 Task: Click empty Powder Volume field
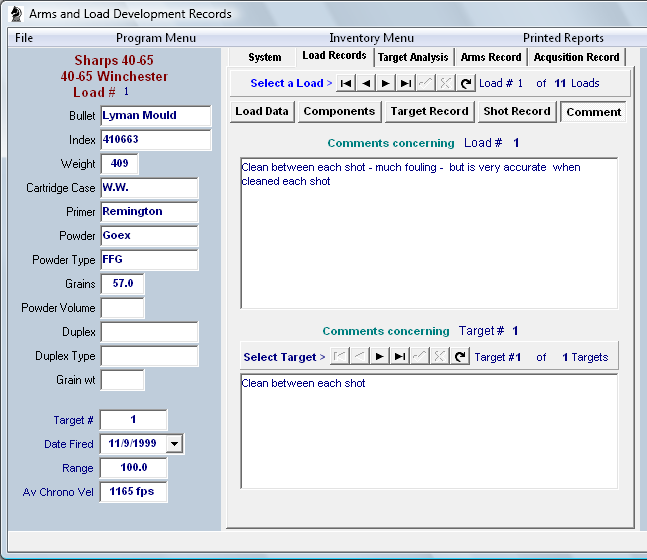(123, 308)
